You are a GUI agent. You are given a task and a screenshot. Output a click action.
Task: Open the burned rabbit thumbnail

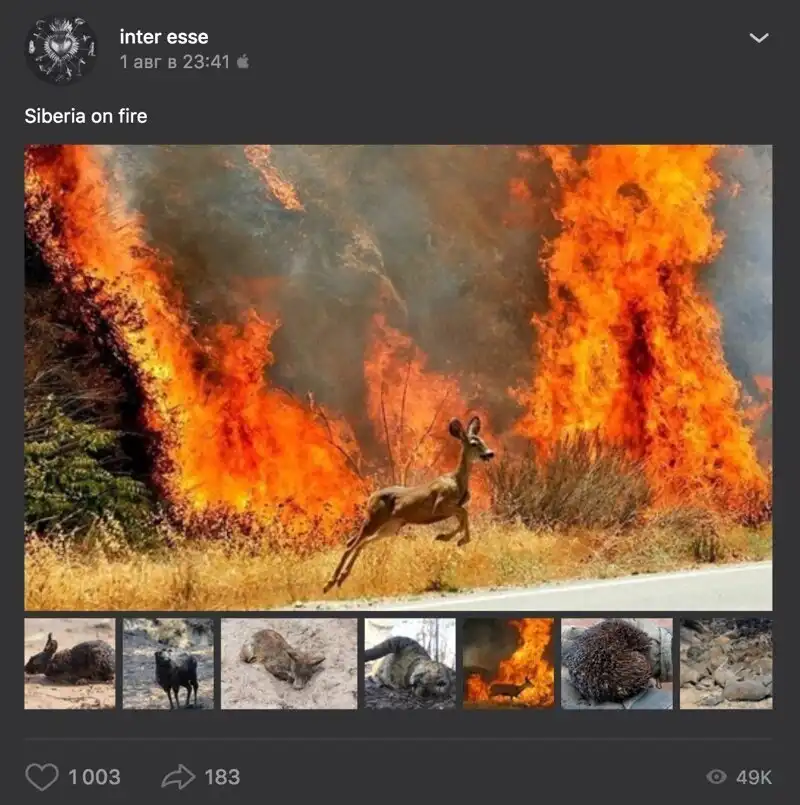click(x=70, y=663)
